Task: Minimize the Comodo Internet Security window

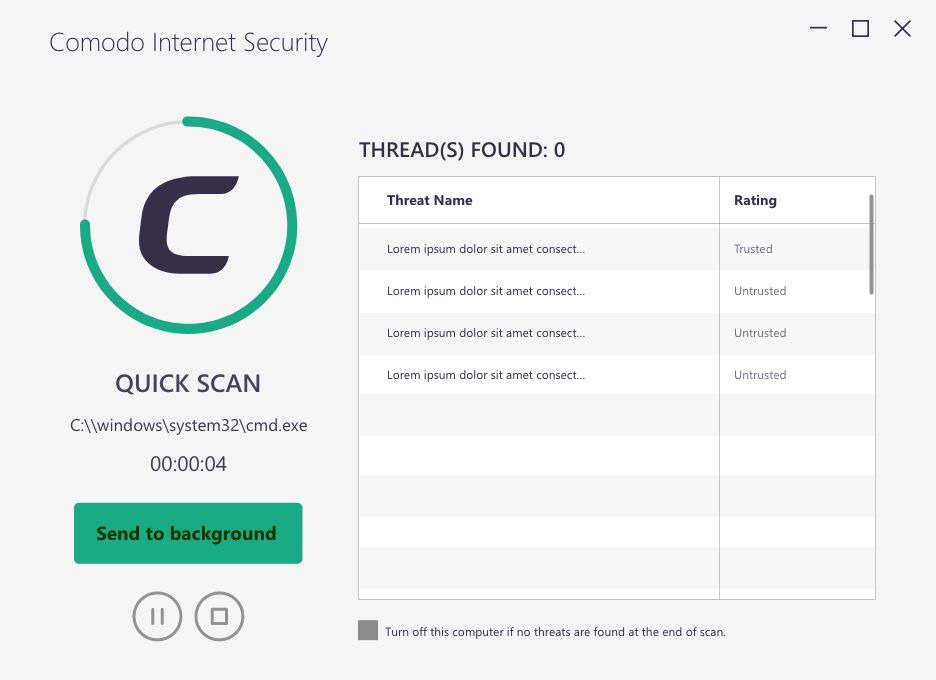Action: point(818,28)
